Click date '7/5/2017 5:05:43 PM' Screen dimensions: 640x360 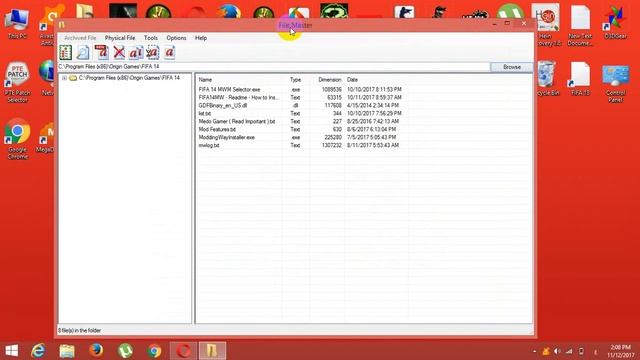click(371, 137)
